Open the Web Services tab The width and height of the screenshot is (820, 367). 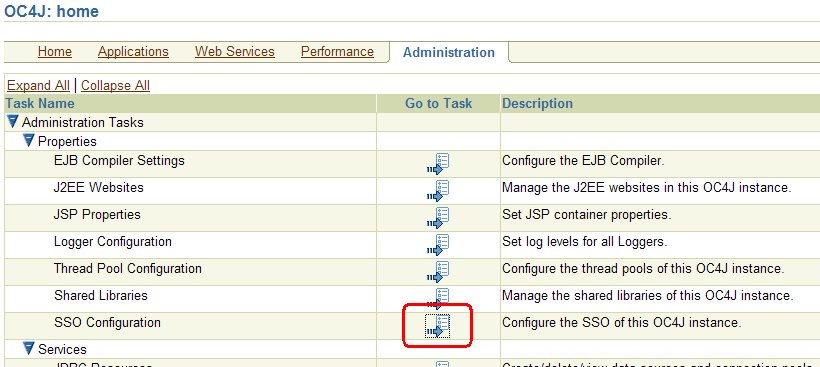(235, 52)
